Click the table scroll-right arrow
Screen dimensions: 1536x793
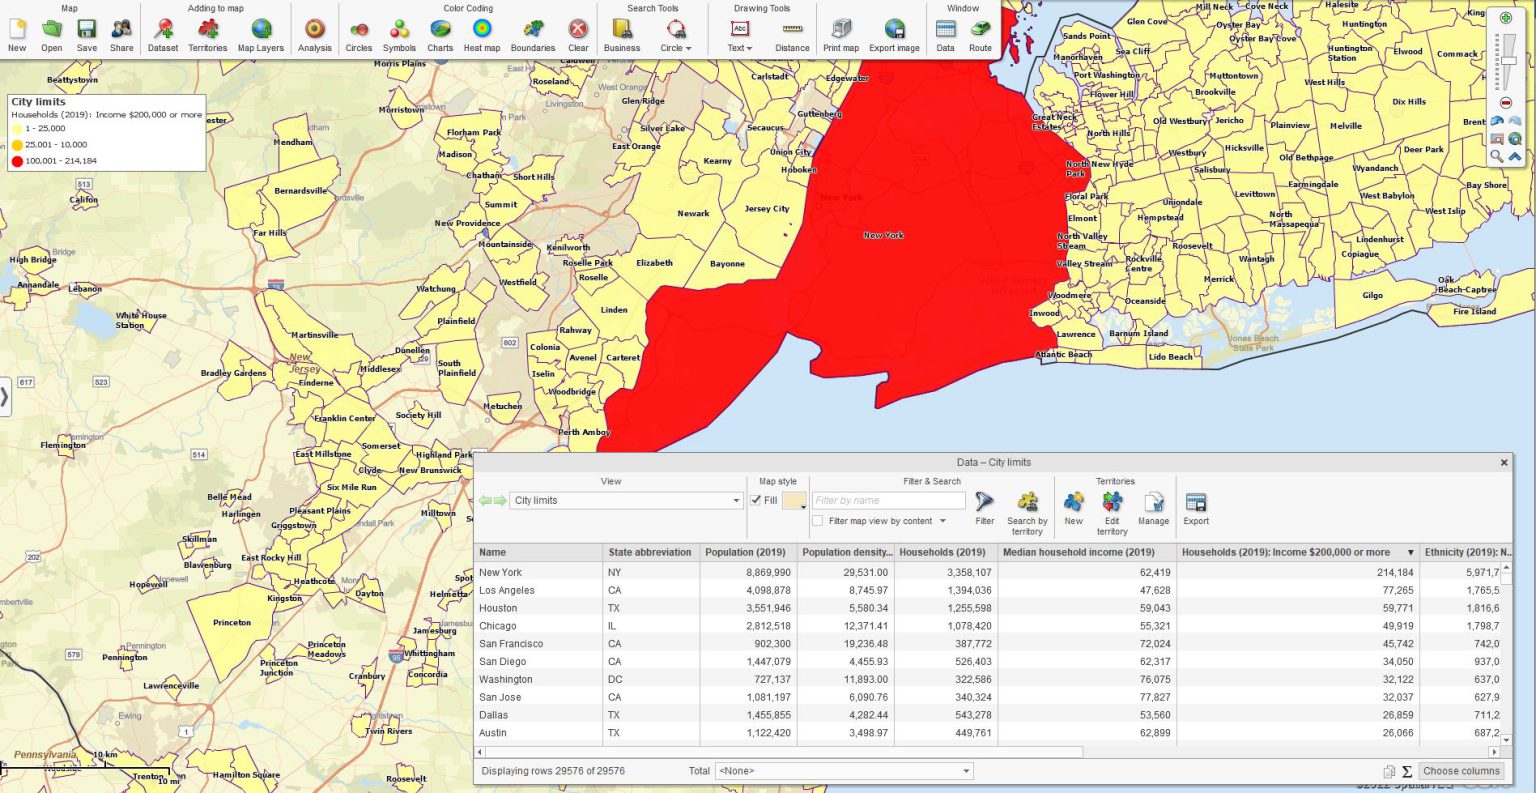1495,752
